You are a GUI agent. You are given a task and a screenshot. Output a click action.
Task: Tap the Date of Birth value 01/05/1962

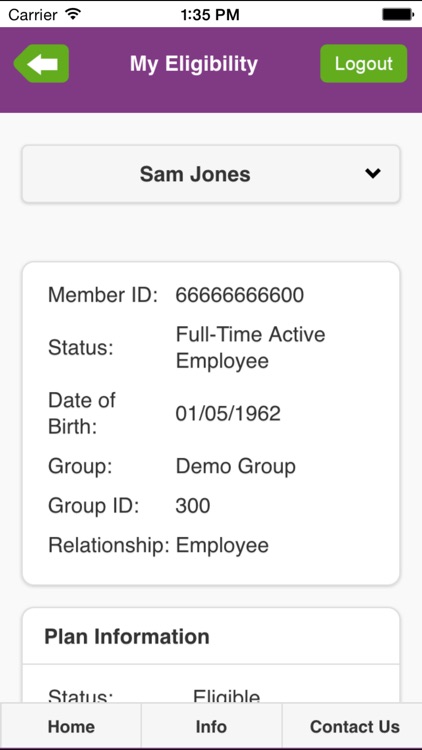(228, 413)
